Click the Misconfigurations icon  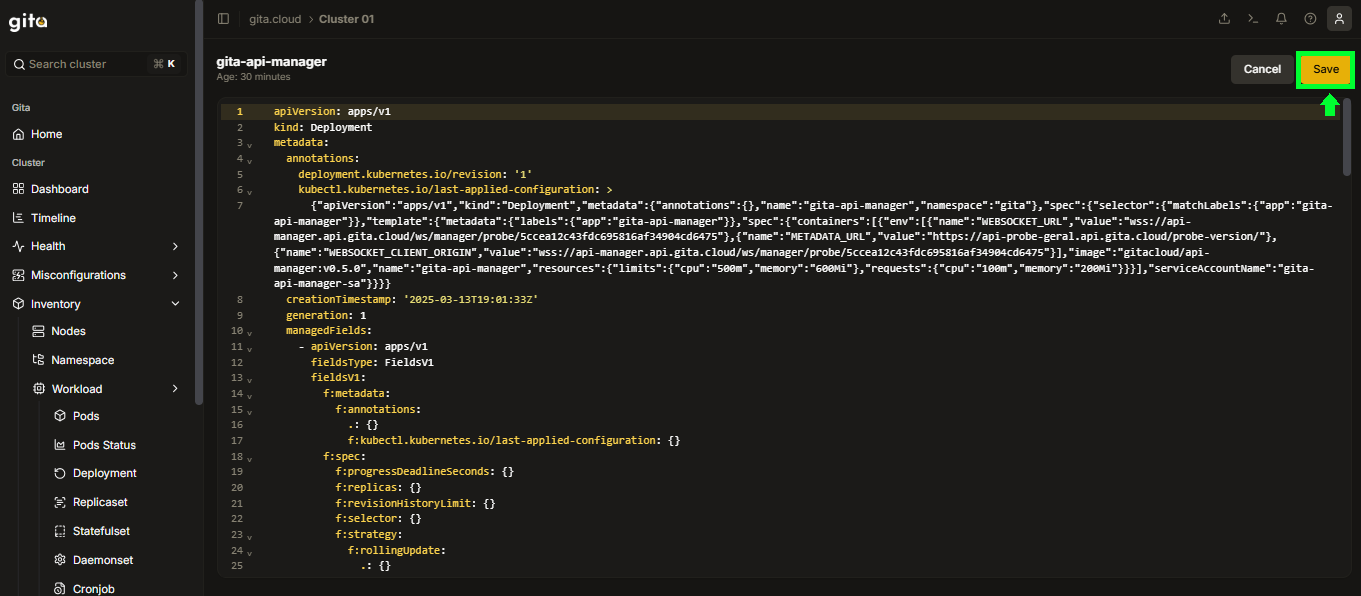pos(18,275)
